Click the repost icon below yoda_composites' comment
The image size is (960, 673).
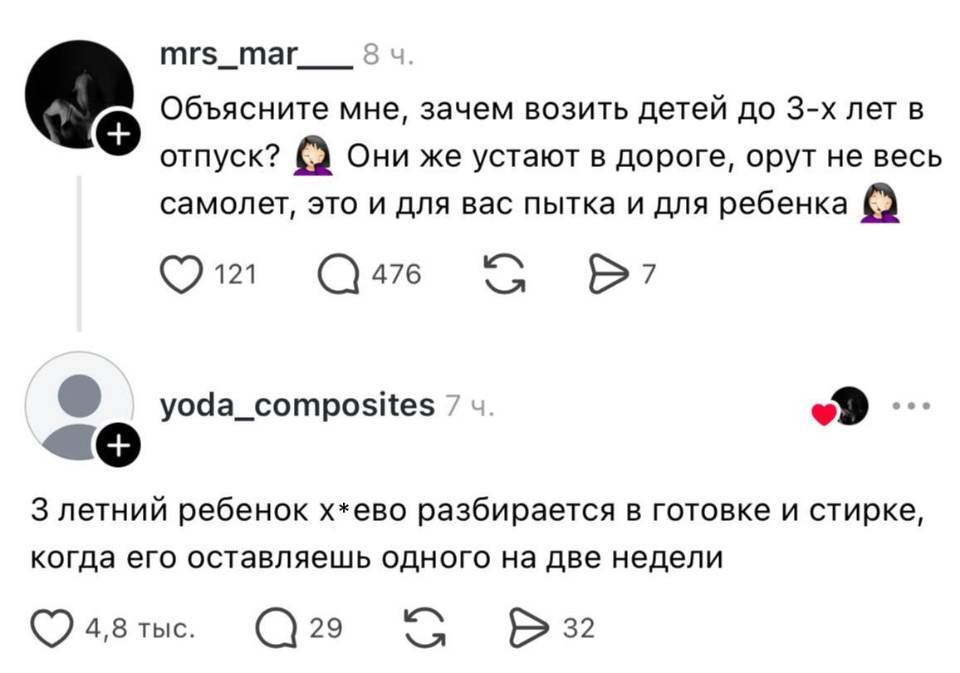click(x=424, y=626)
